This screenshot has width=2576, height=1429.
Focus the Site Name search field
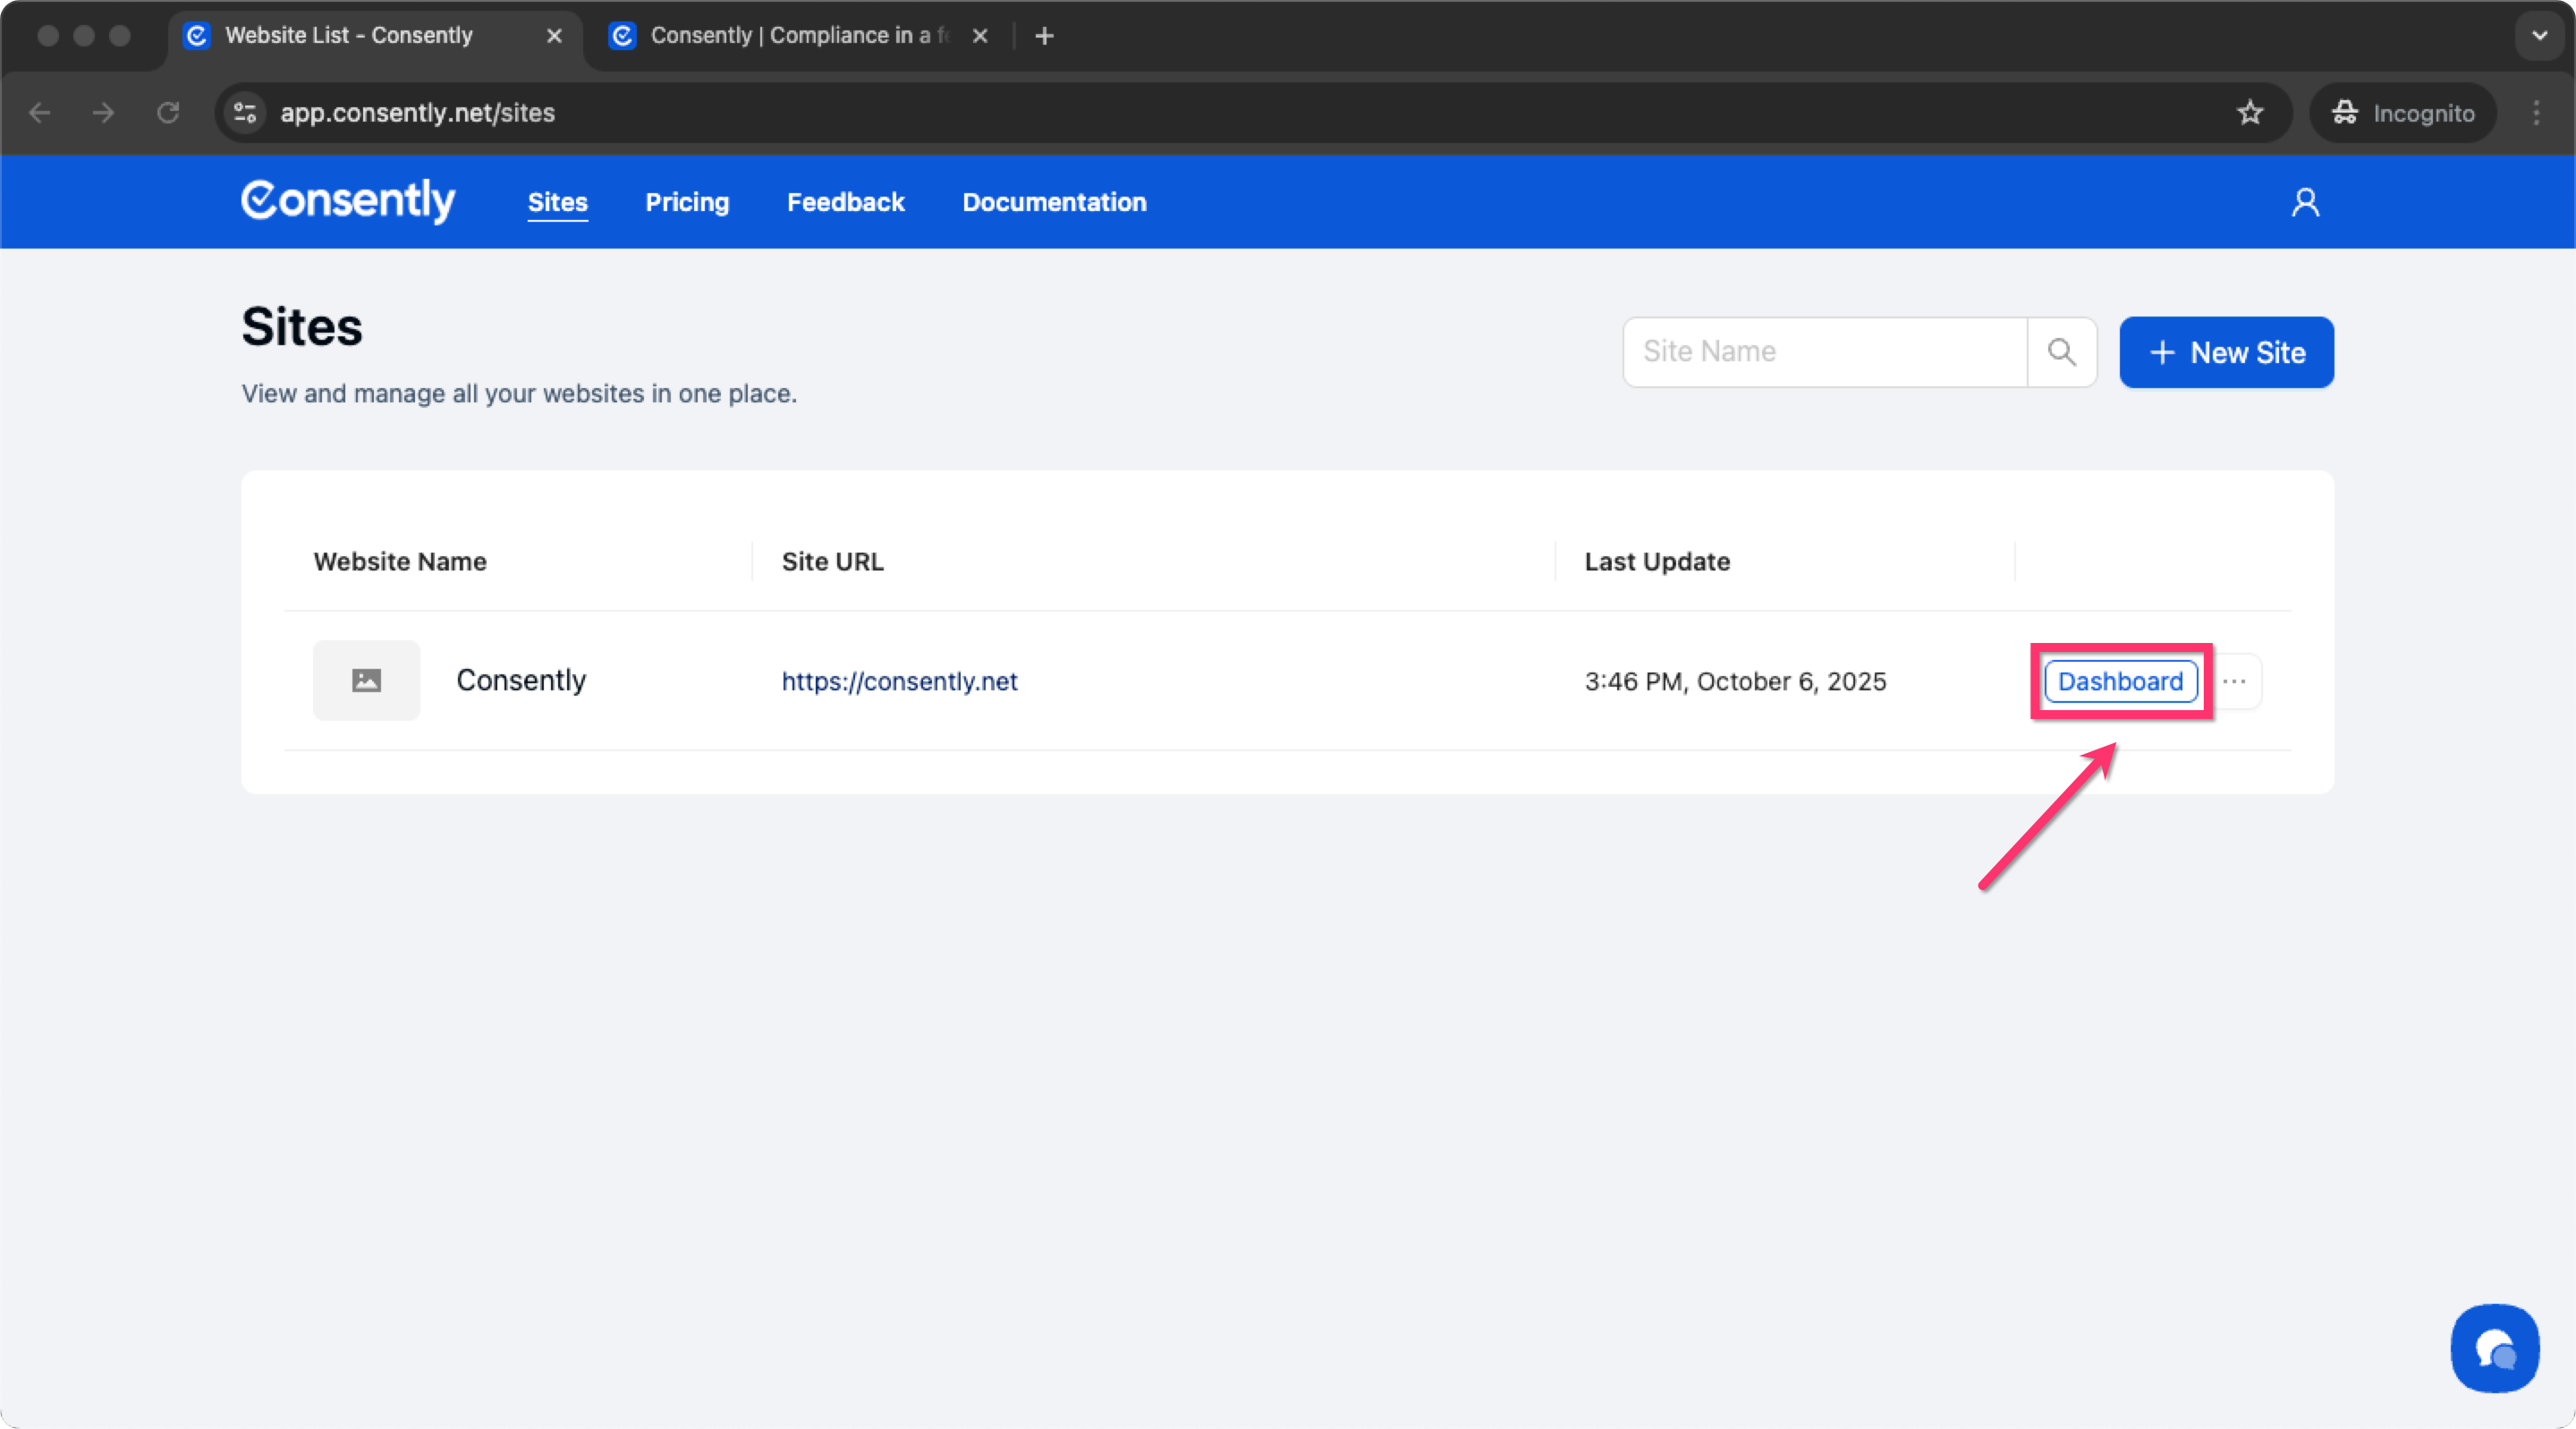(1824, 352)
